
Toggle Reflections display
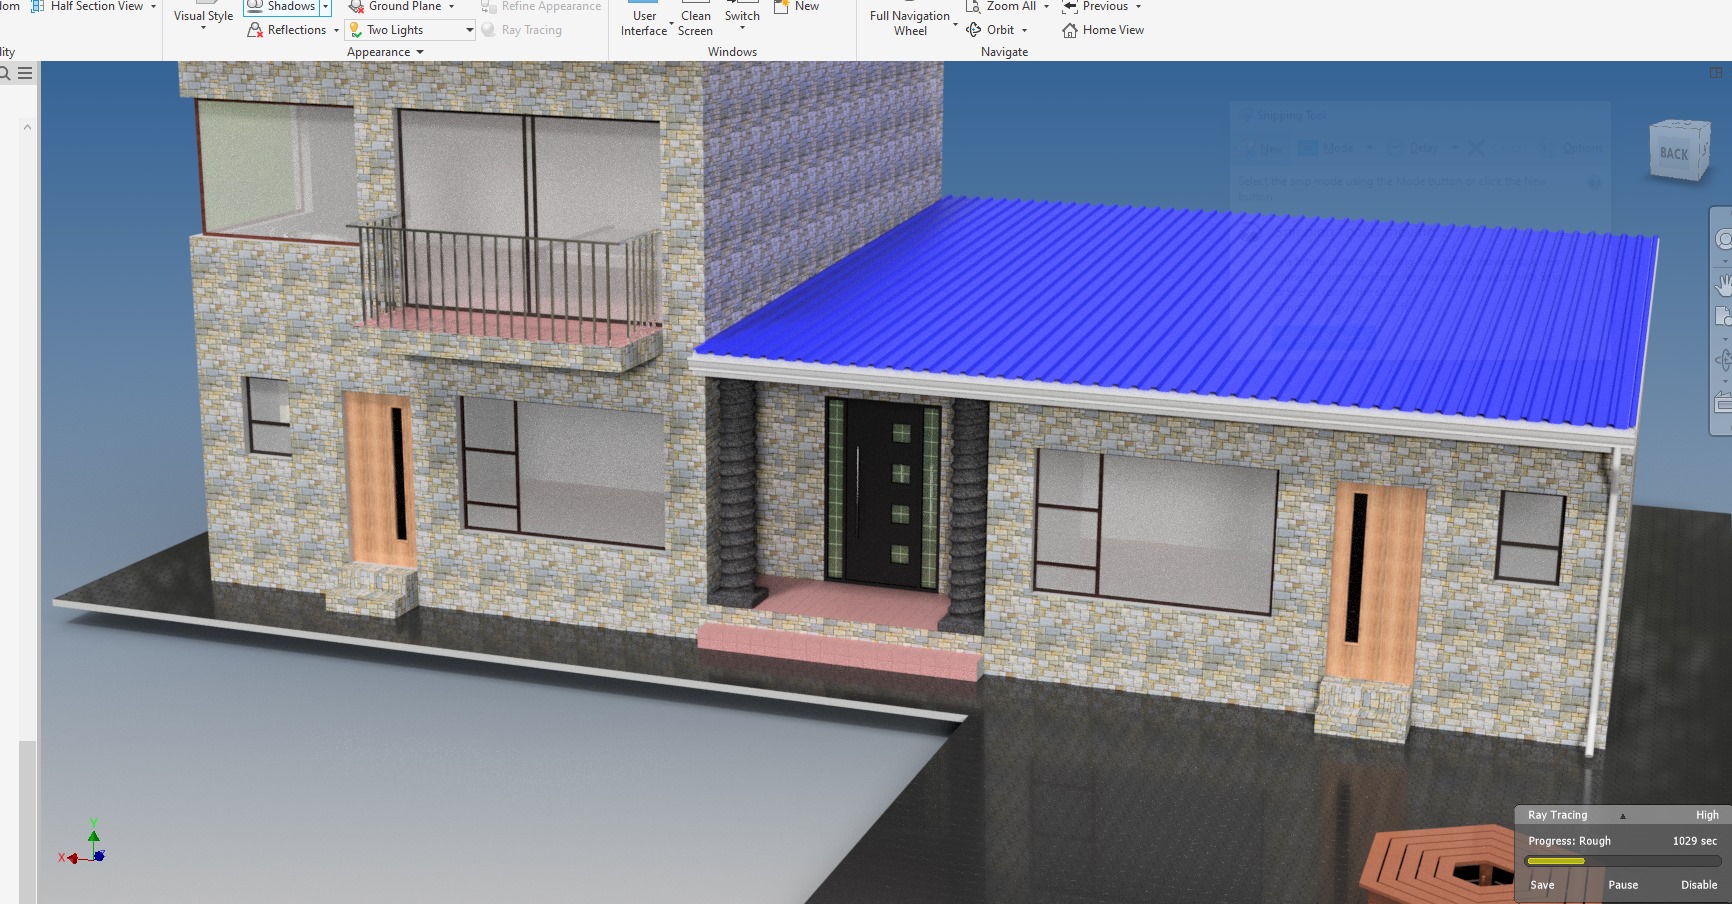[287, 30]
